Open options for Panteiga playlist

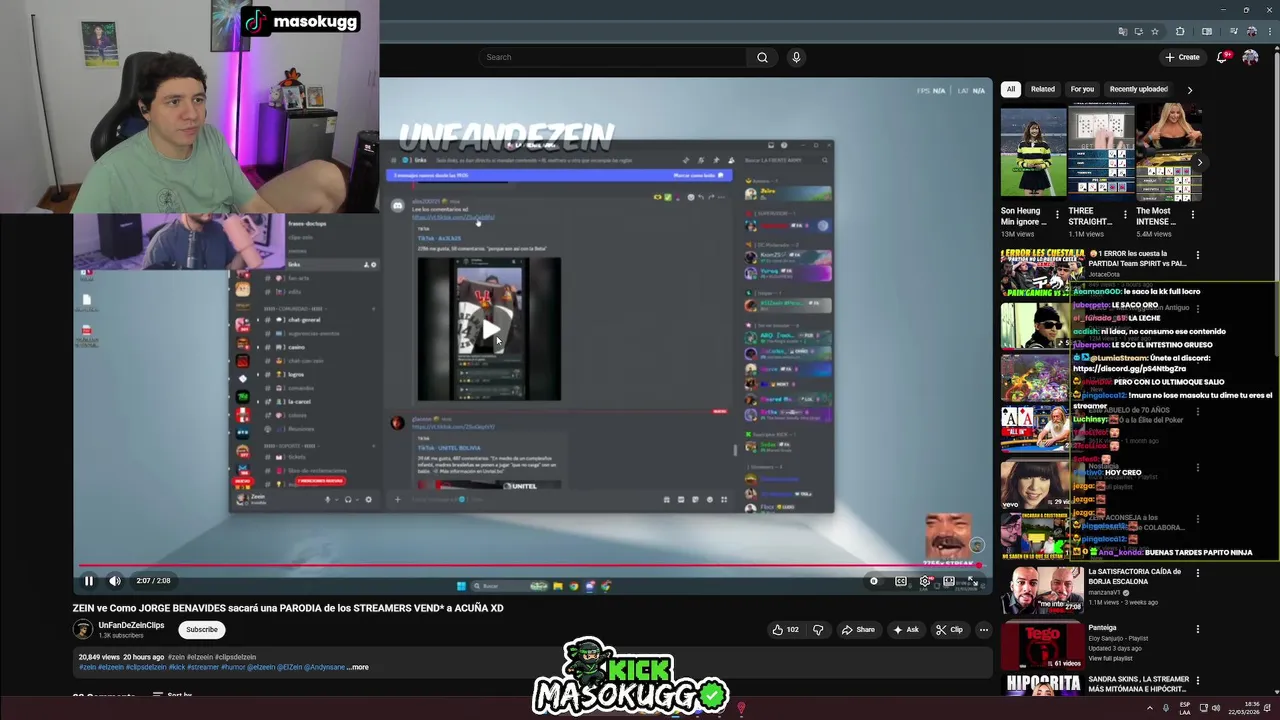coord(1198,630)
